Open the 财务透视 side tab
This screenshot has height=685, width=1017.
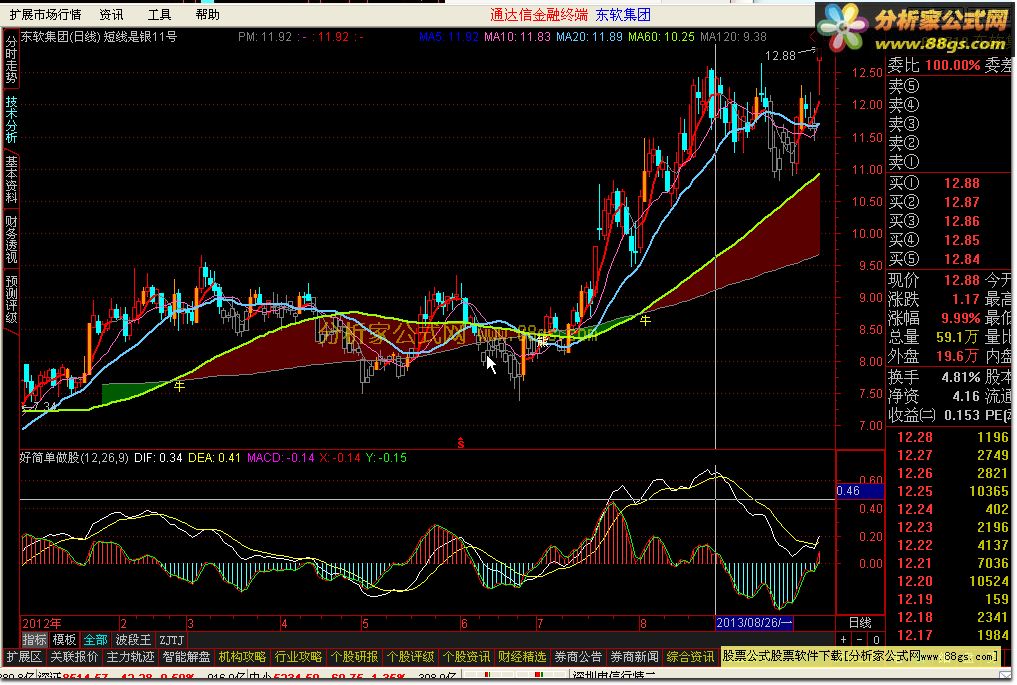[x=11, y=240]
